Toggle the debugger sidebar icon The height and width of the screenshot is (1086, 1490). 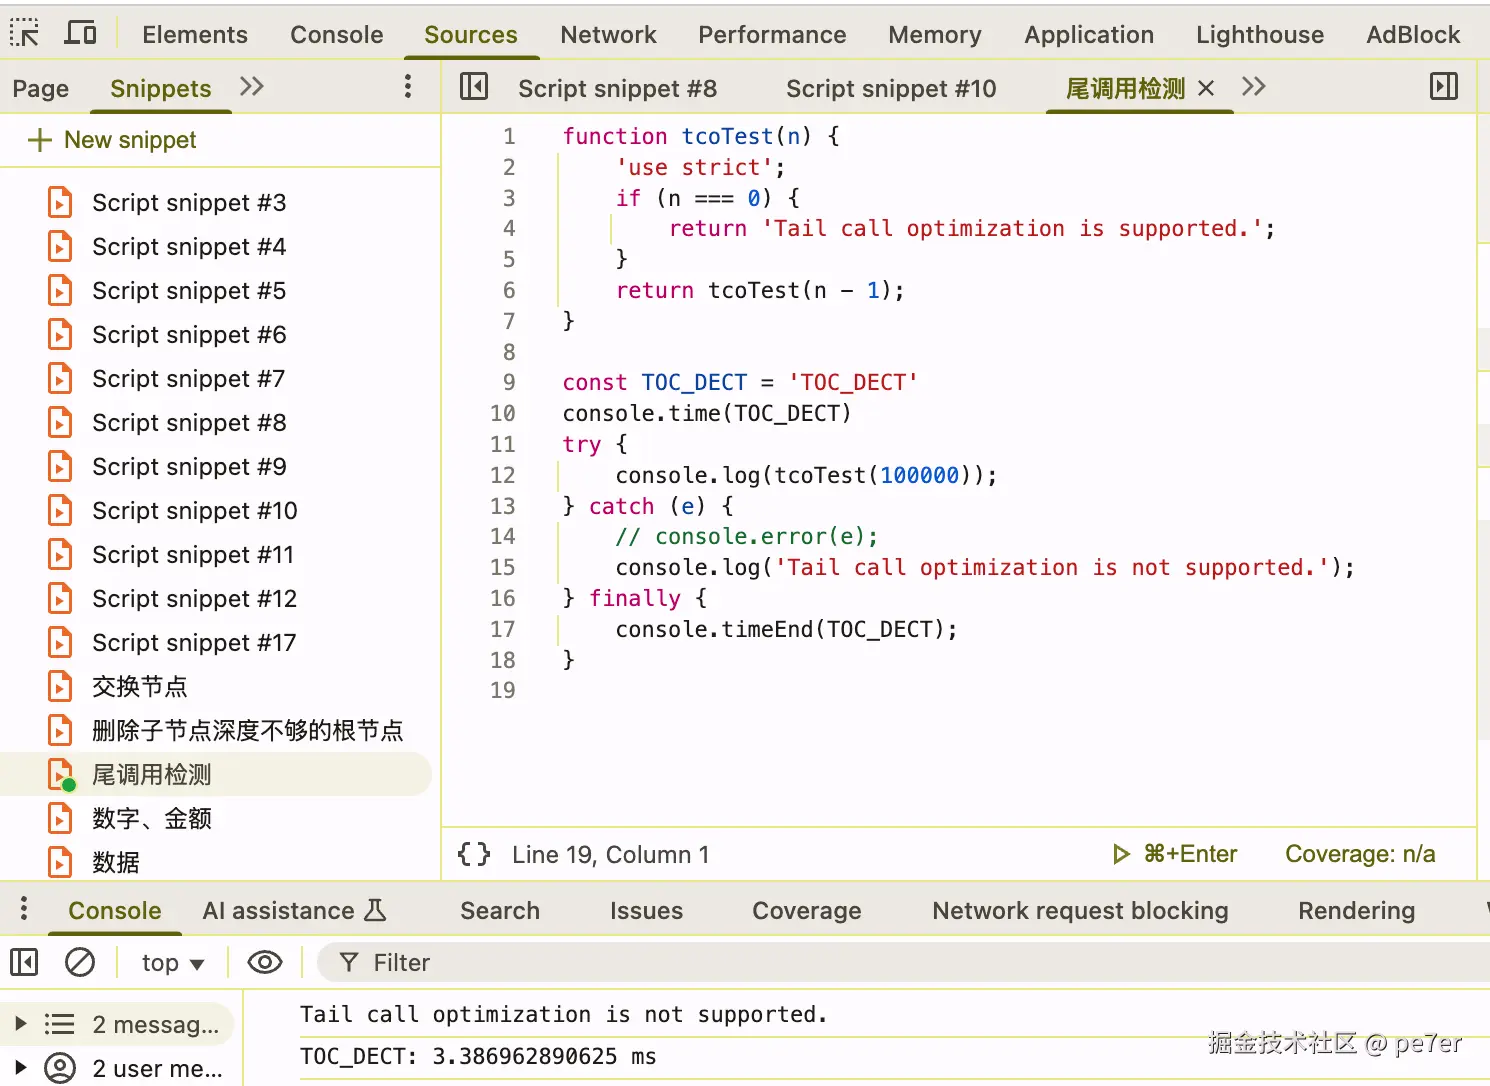pyautogui.click(x=1443, y=87)
